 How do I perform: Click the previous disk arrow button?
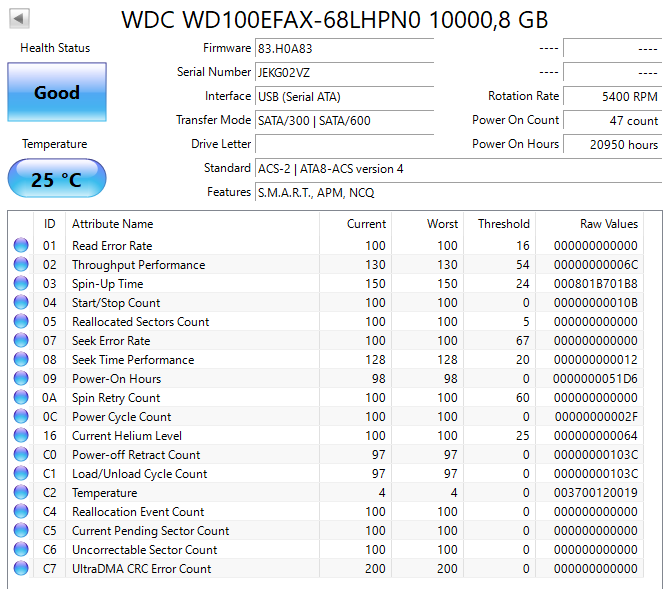(19, 19)
